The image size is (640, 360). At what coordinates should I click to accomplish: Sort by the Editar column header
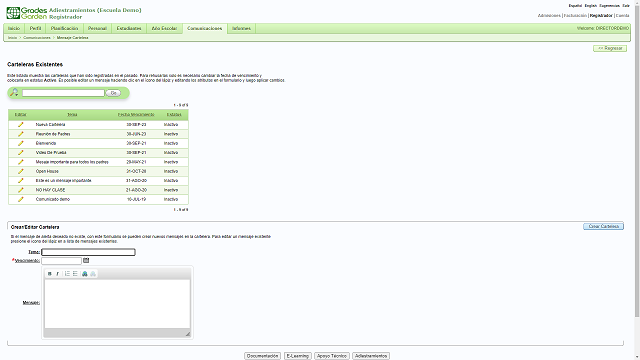[x=20, y=115]
